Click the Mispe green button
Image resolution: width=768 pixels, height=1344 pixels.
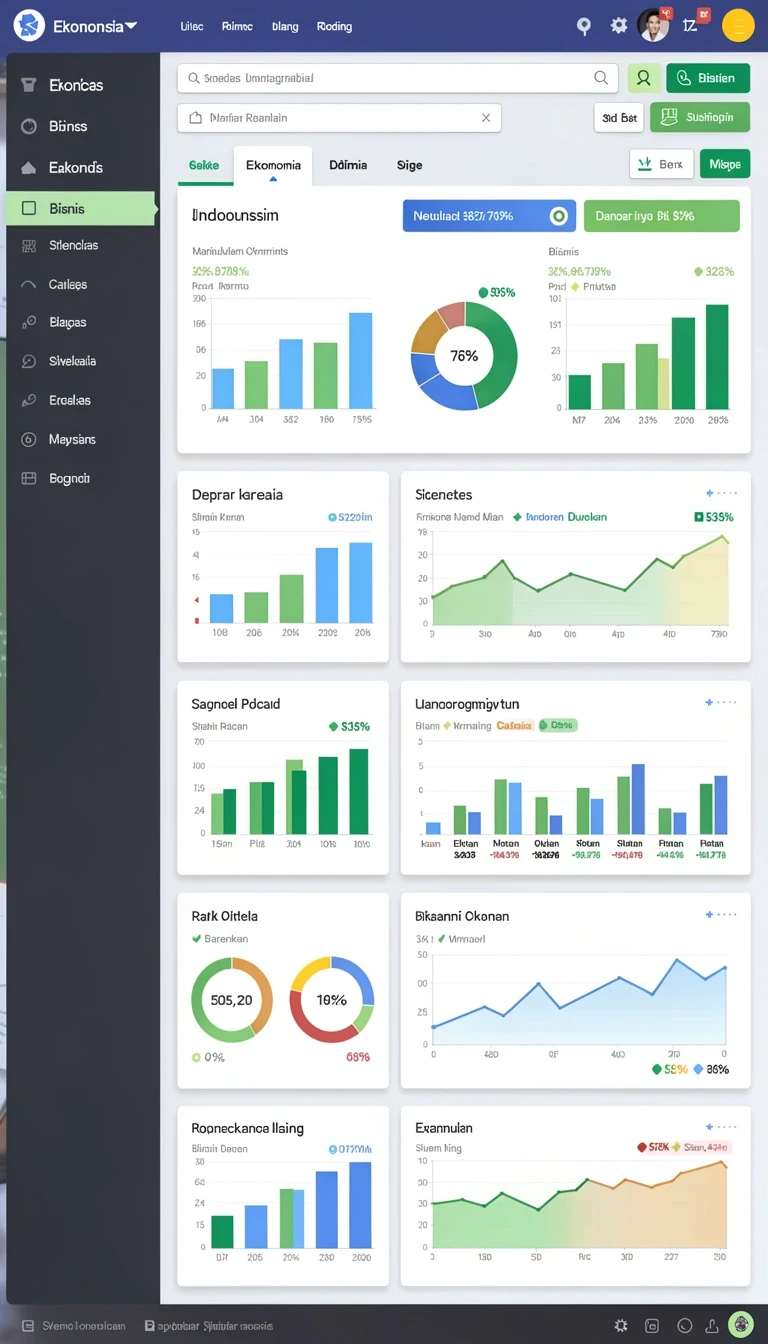pyautogui.click(x=725, y=164)
